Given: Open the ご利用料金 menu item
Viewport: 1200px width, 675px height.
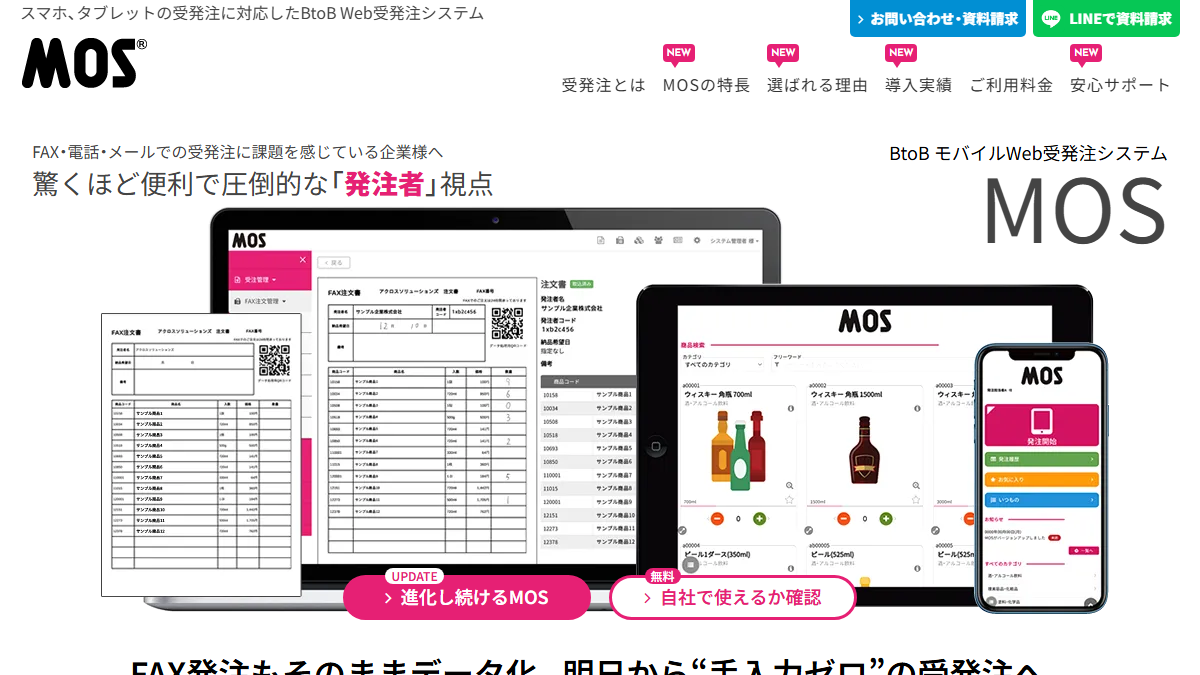Looking at the screenshot, I should pos(1011,85).
